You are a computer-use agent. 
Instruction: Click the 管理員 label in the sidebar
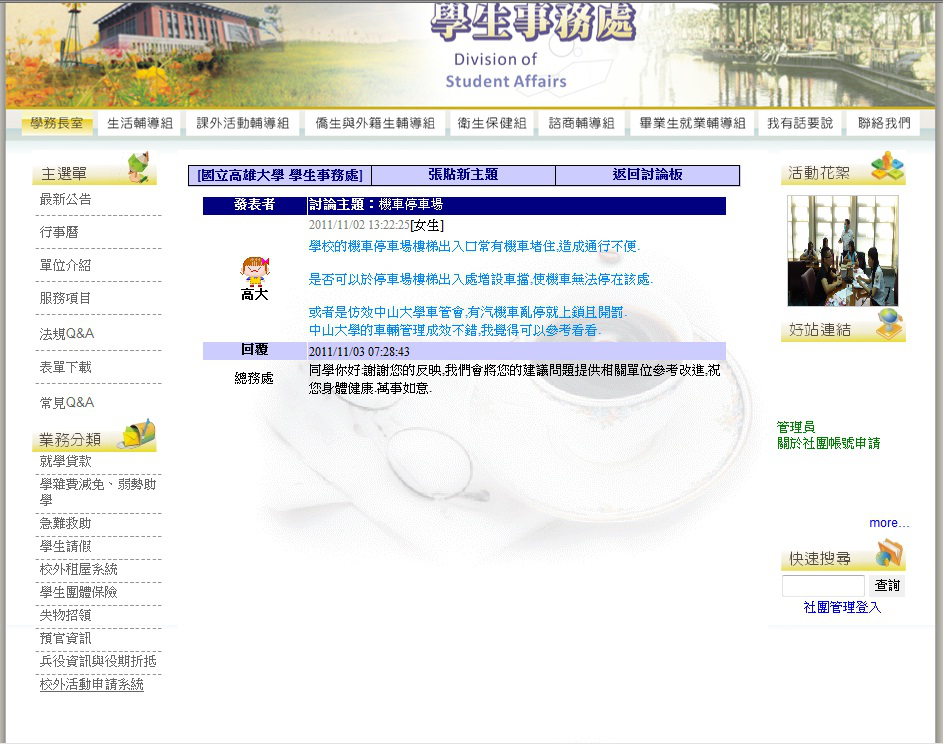pos(796,427)
